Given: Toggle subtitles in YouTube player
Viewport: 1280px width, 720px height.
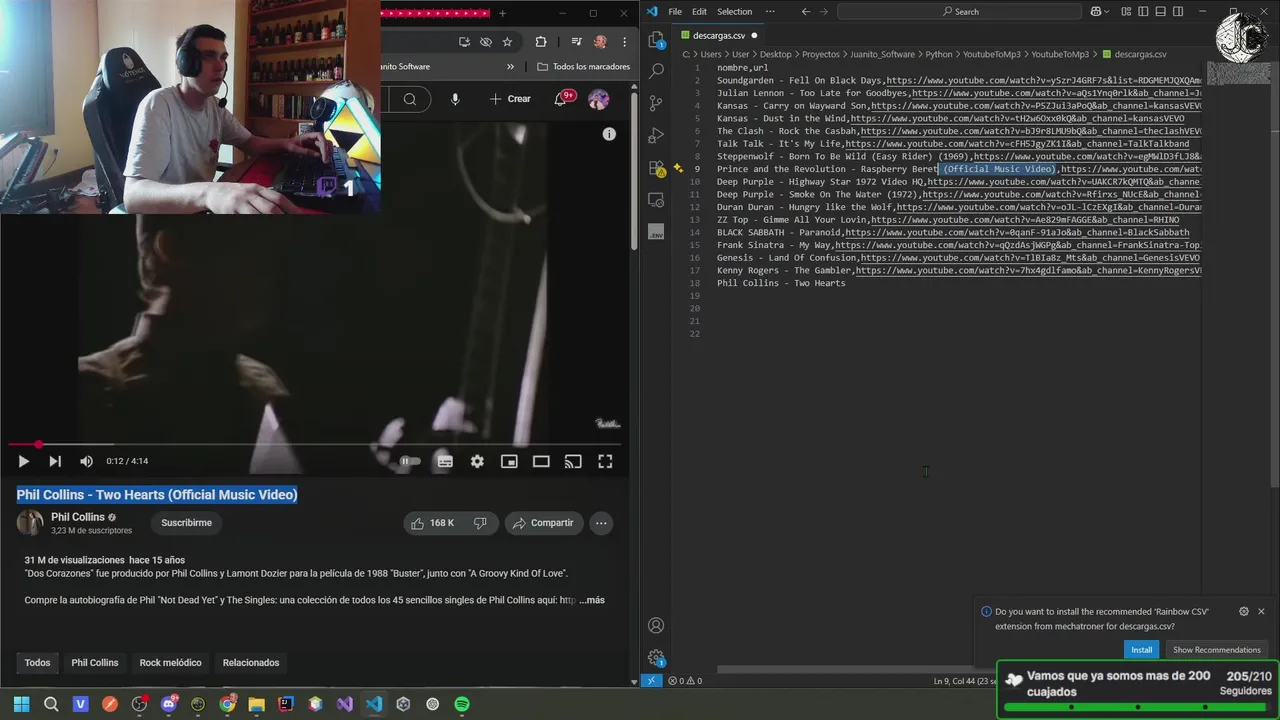Looking at the screenshot, I should pyautogui.click(x=445, y=461).
